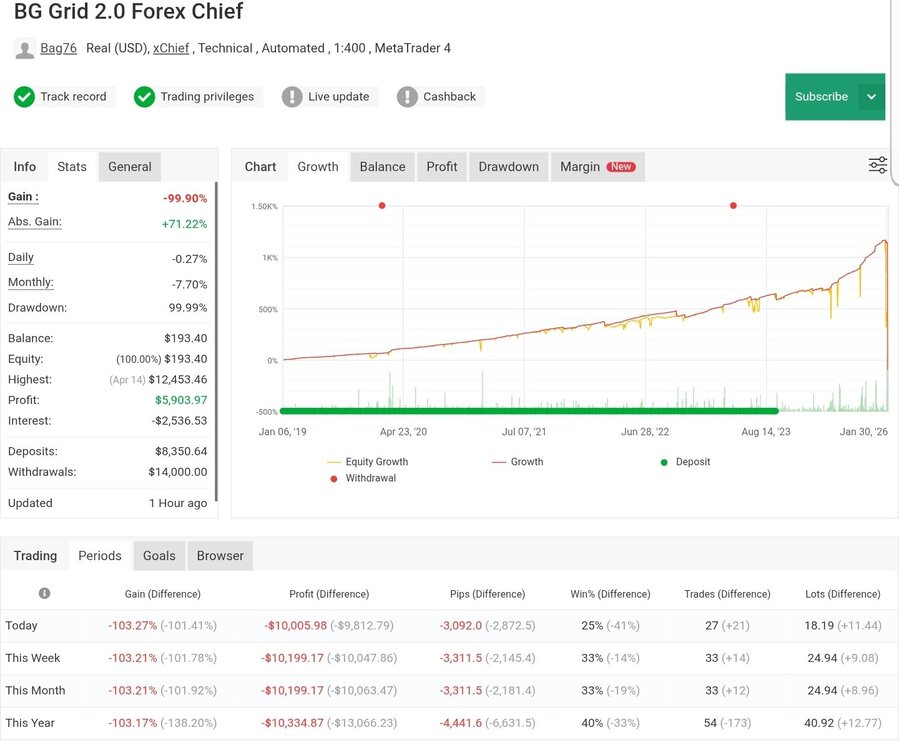Open the Drawdown chart tab
The height and width of the screenshot is (750, 899).
pyautogui.click(x=509, y=167)
